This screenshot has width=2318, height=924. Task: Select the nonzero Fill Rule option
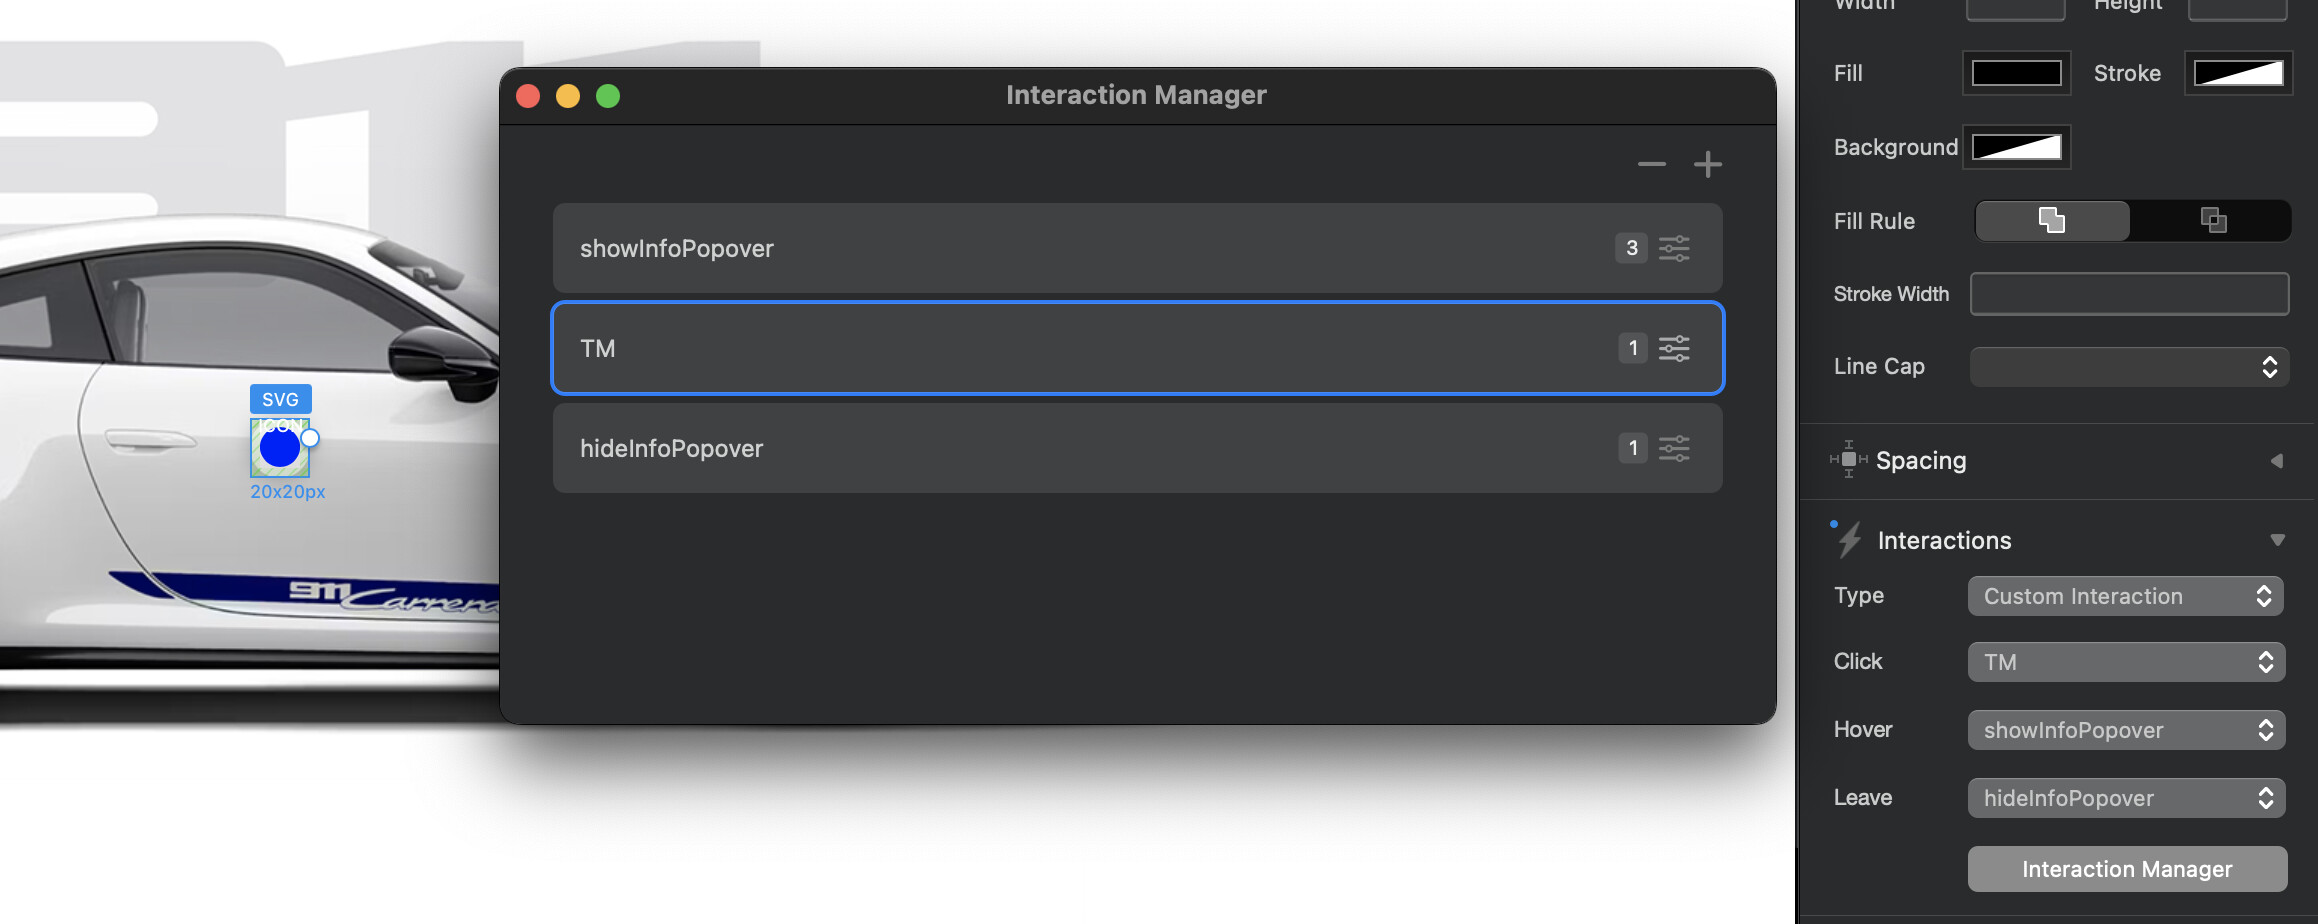(x=2052, y=220)
